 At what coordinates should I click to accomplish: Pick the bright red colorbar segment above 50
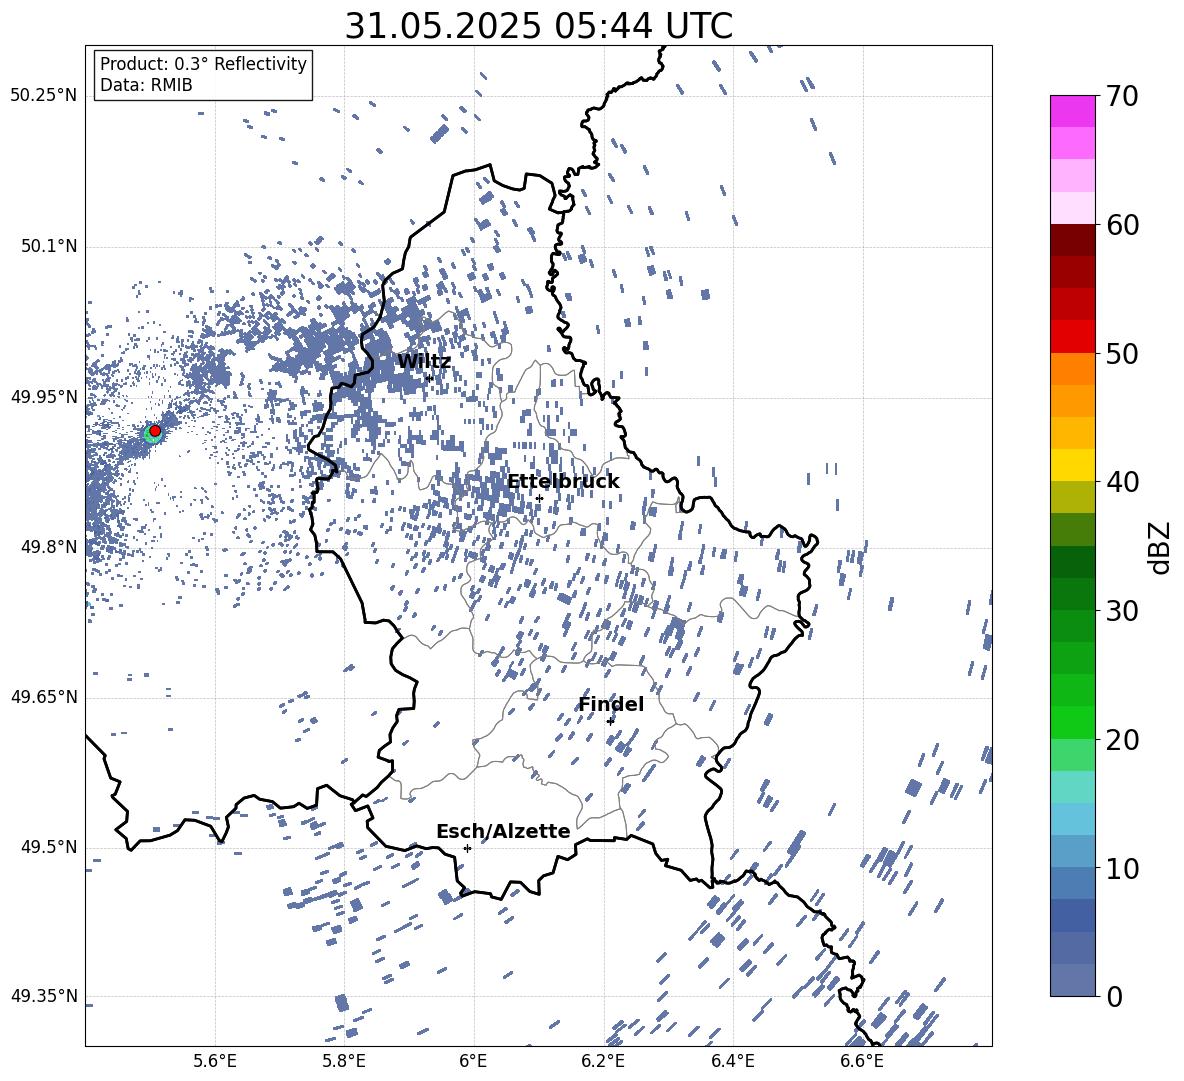click(1072, 336)
